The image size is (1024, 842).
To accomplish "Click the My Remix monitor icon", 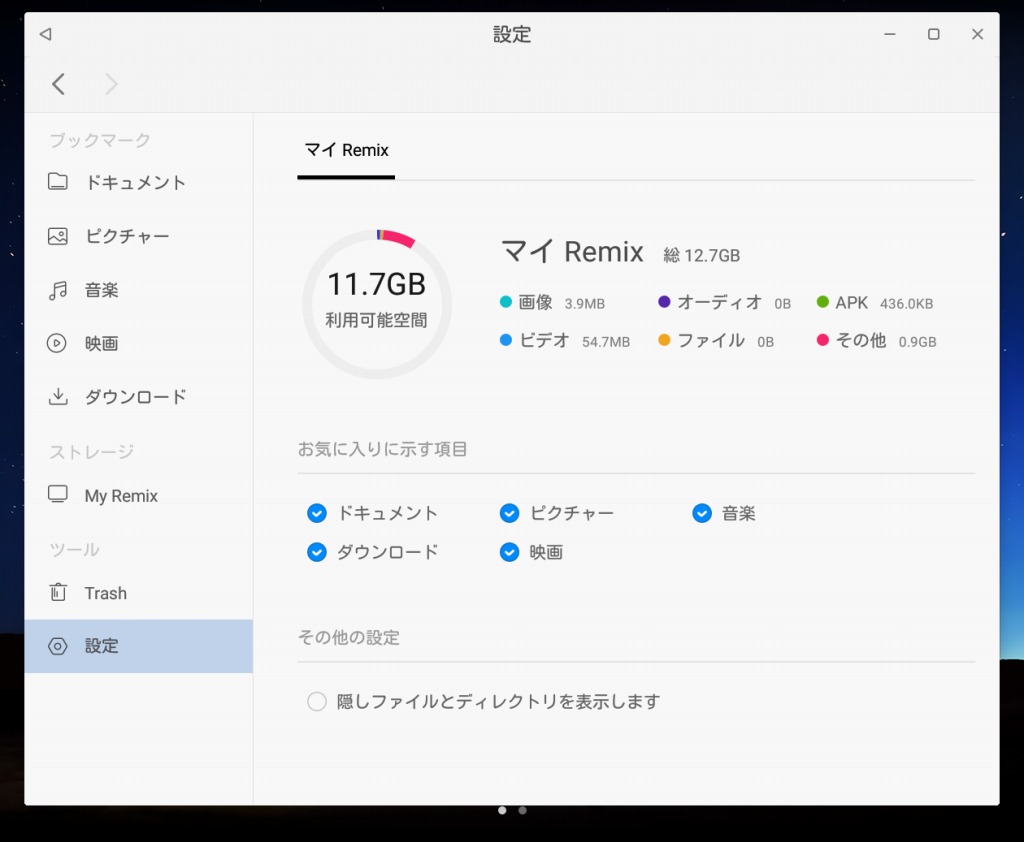I will (57, 494).
